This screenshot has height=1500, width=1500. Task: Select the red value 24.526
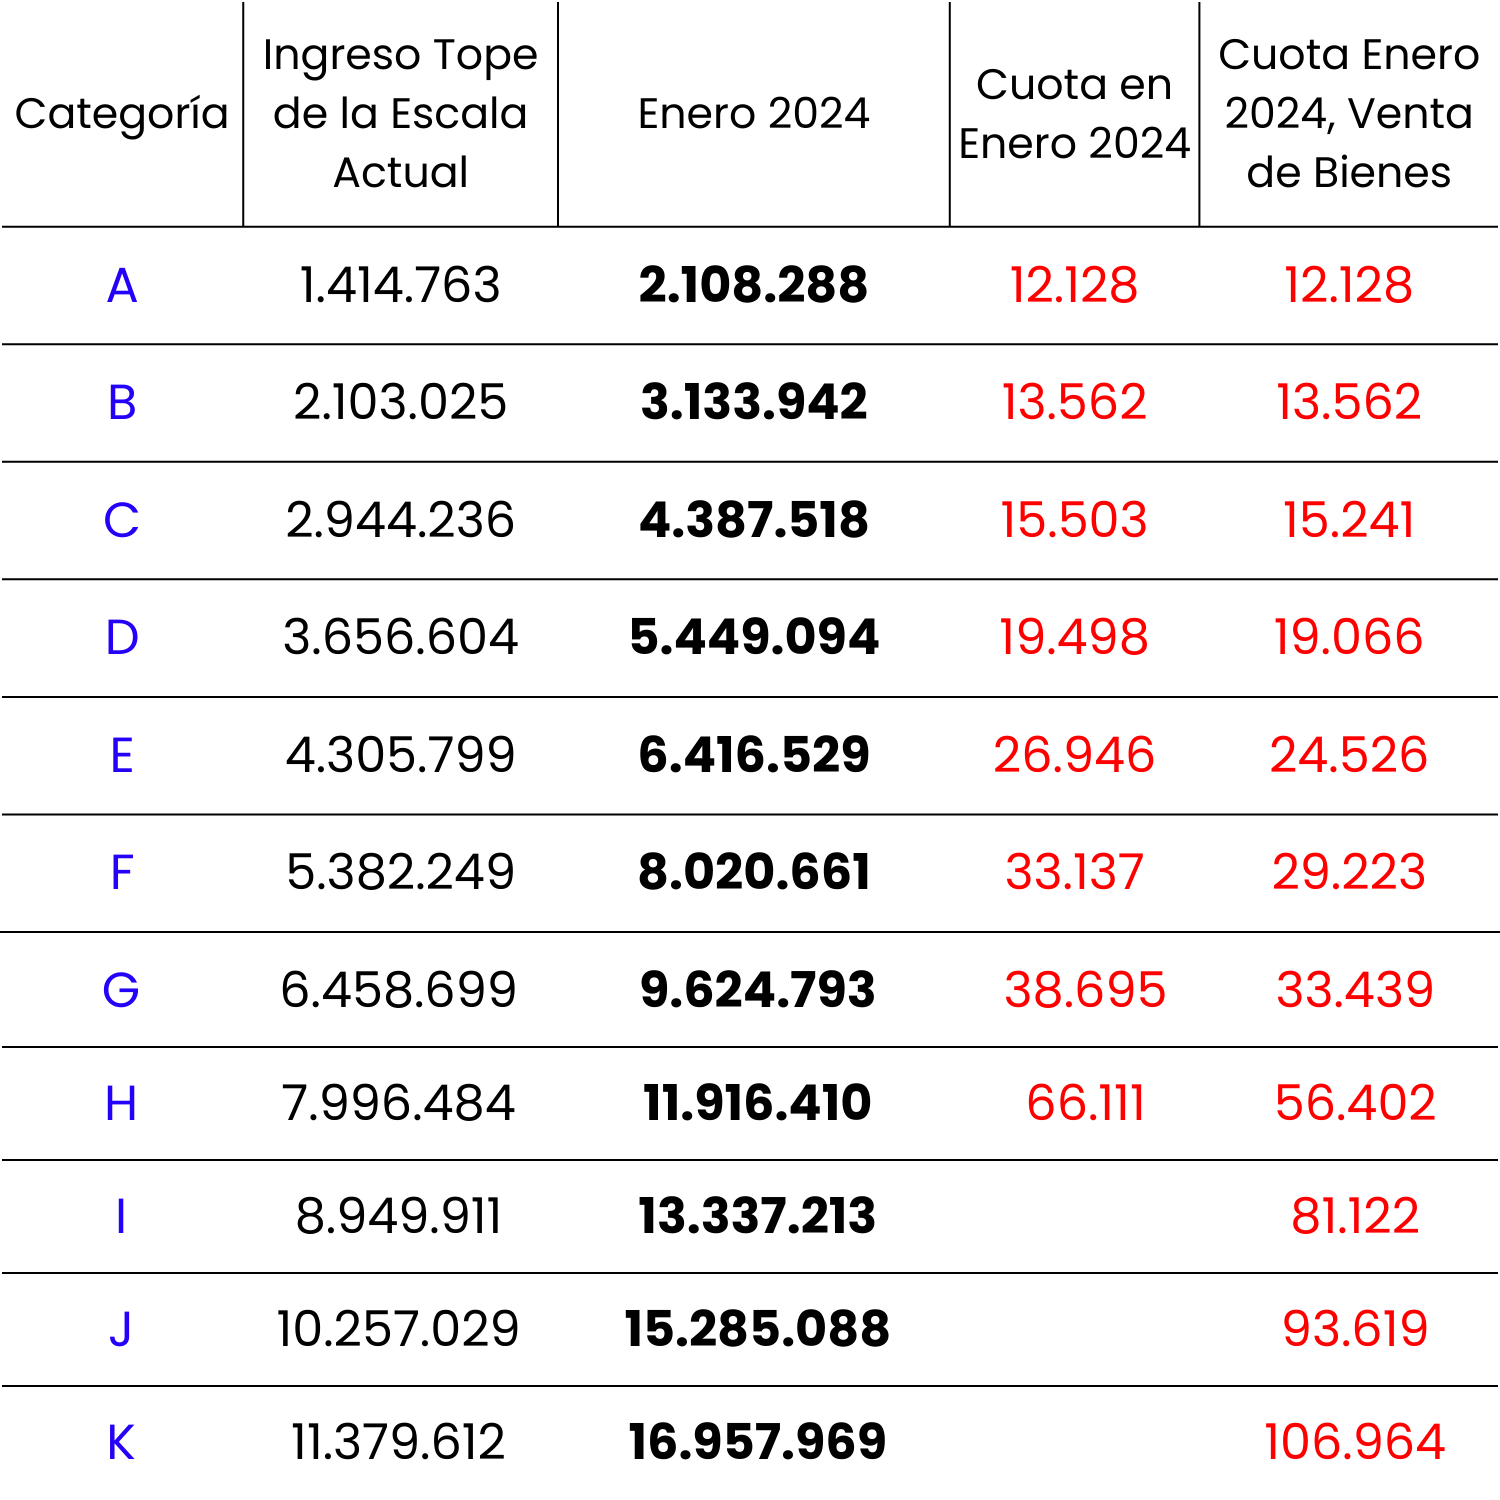(x=1348, y=756)
